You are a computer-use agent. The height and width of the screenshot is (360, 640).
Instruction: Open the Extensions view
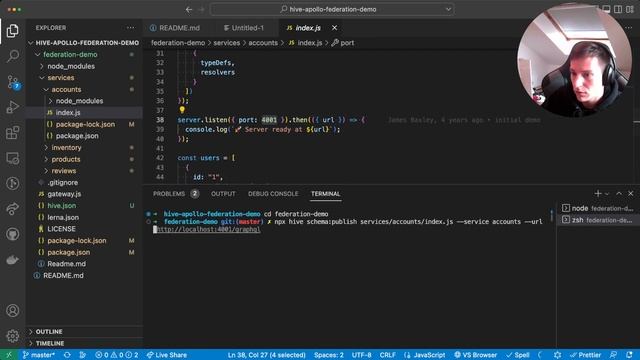pyautogui.click(x=13, y=133)
